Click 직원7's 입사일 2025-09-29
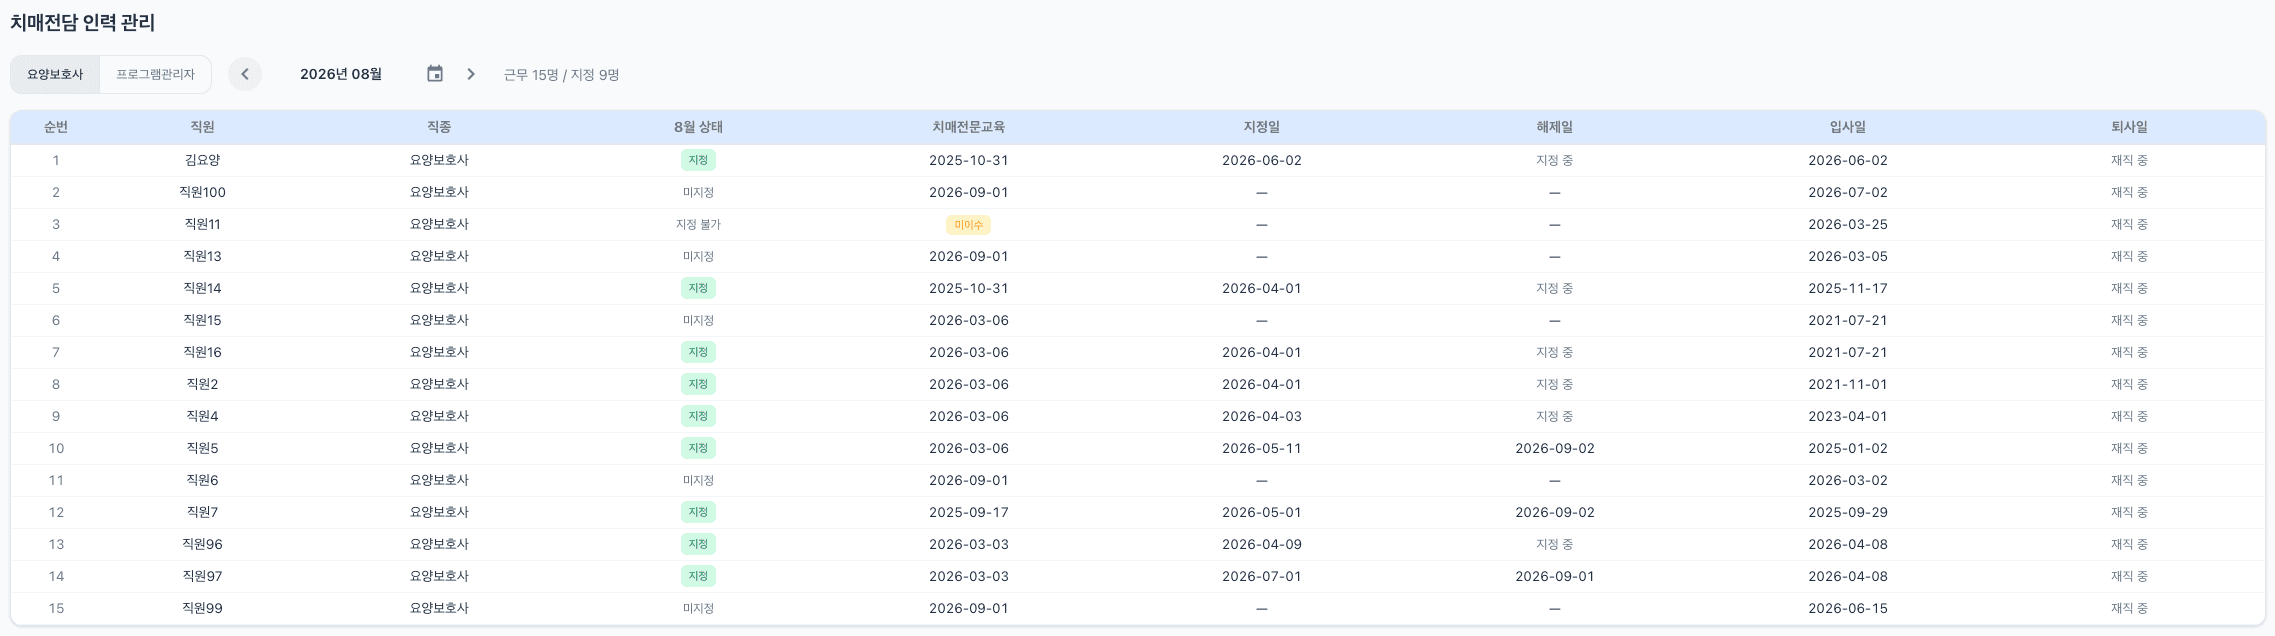This screenshot has width=2275, height=636. click(1847, 512)
